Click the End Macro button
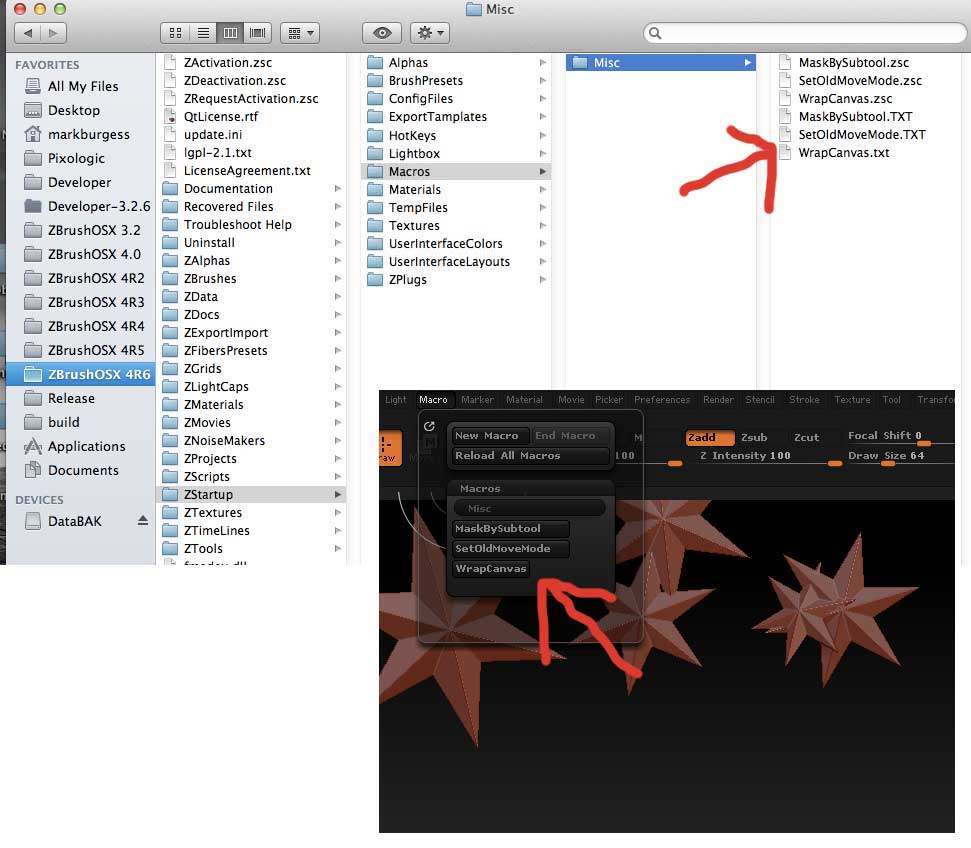The width and height of the screenshot is (971, 848). [568, 435]
